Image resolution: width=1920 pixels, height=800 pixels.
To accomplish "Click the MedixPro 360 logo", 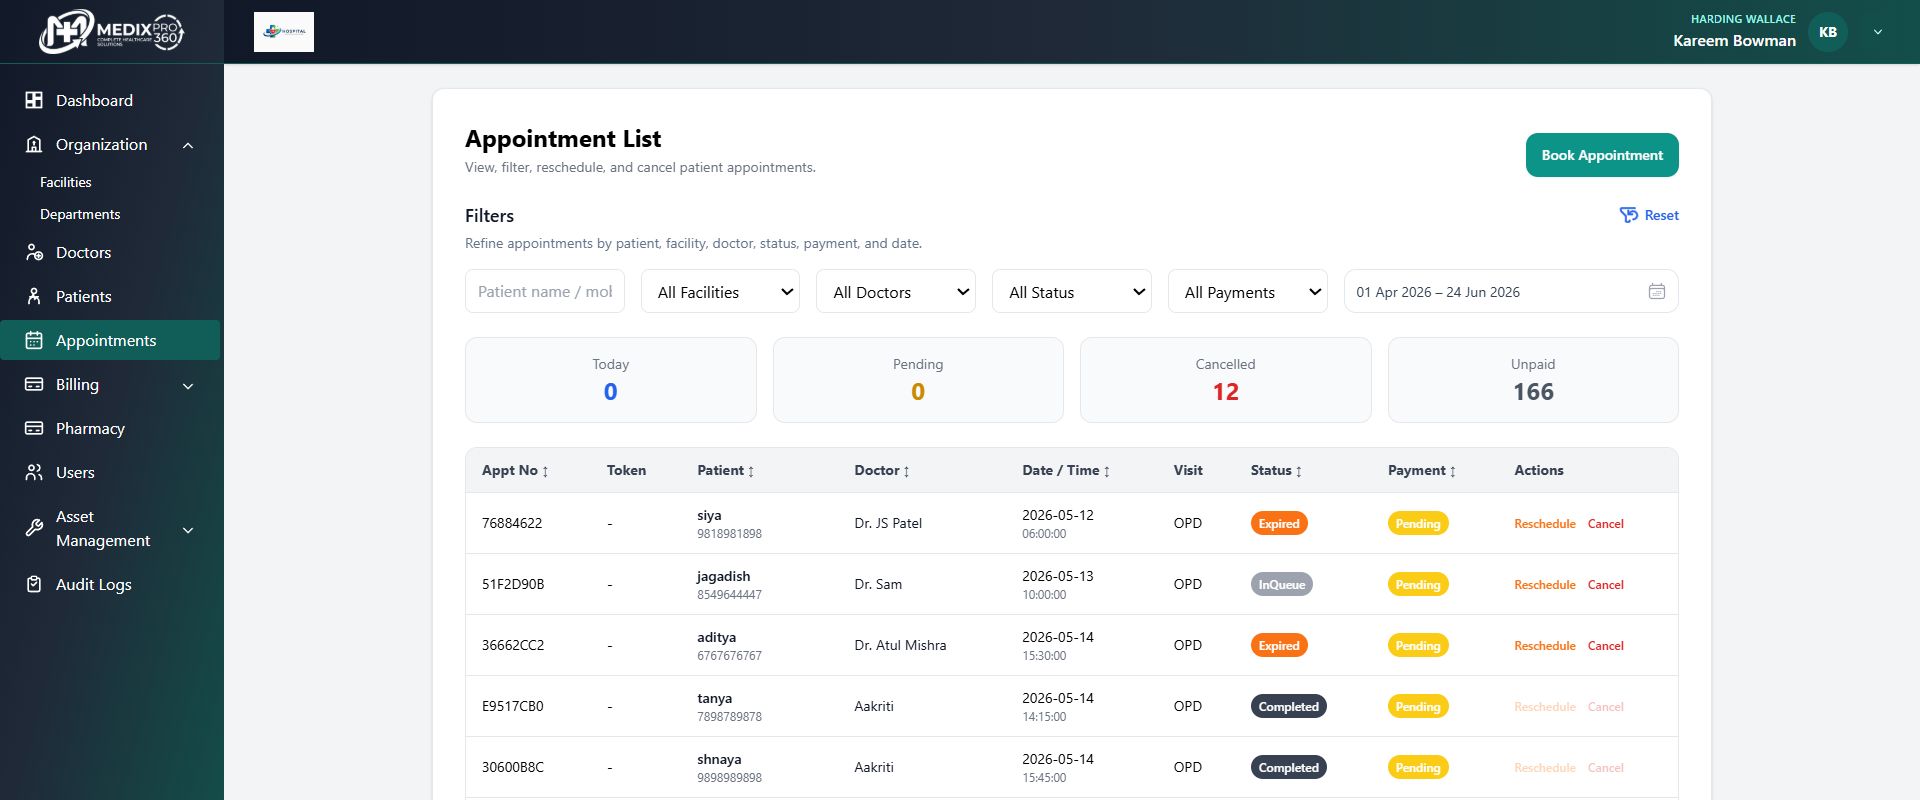I will 111,32.
